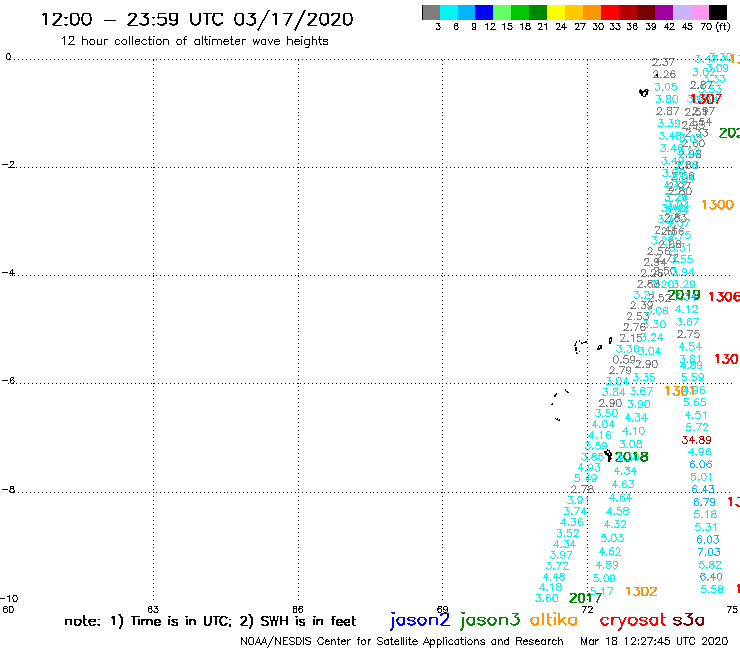Click the yellow 24 ft legend swatch

coord(556,12)
